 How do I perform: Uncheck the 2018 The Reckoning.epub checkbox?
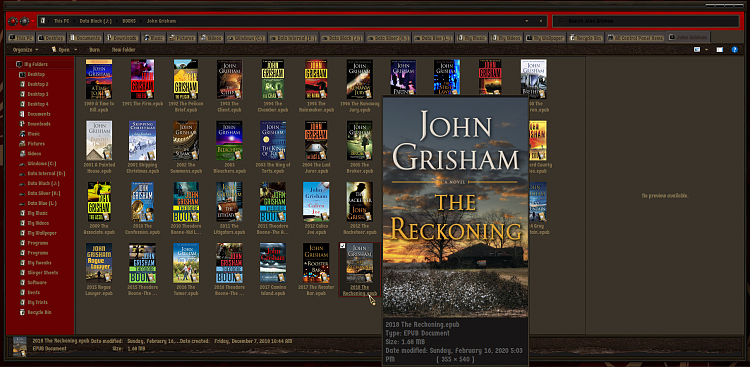coord(342,245)
